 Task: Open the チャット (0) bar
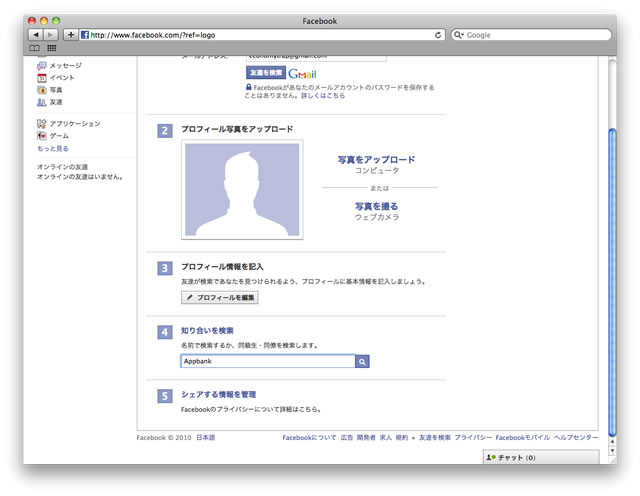(541, 457)
